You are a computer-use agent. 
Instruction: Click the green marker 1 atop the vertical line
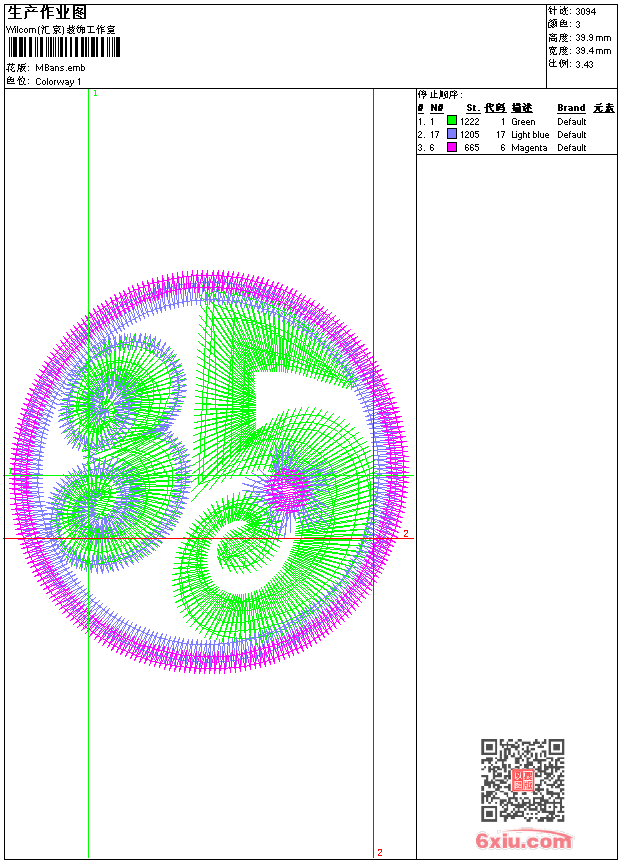click(95, 93)
